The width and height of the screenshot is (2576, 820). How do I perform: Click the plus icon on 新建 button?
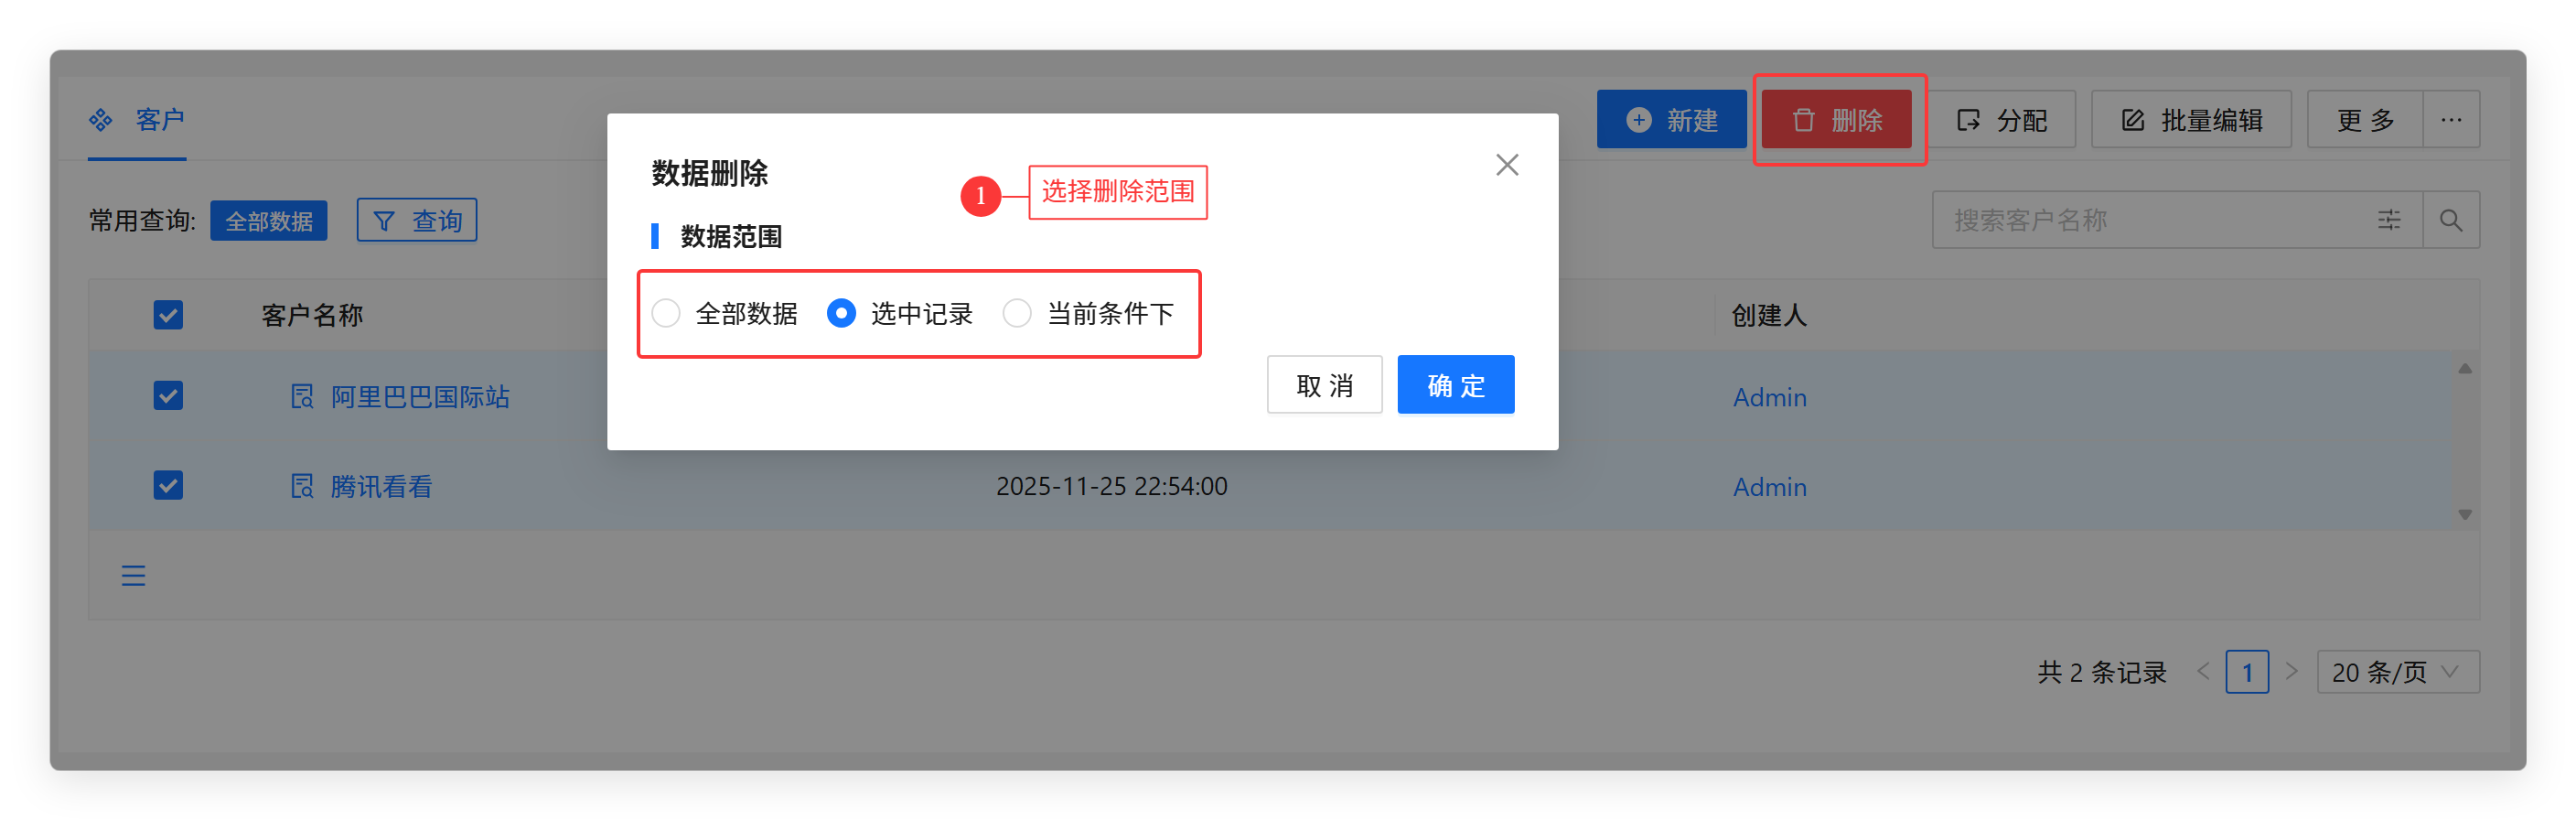(x=1639, y=120)
